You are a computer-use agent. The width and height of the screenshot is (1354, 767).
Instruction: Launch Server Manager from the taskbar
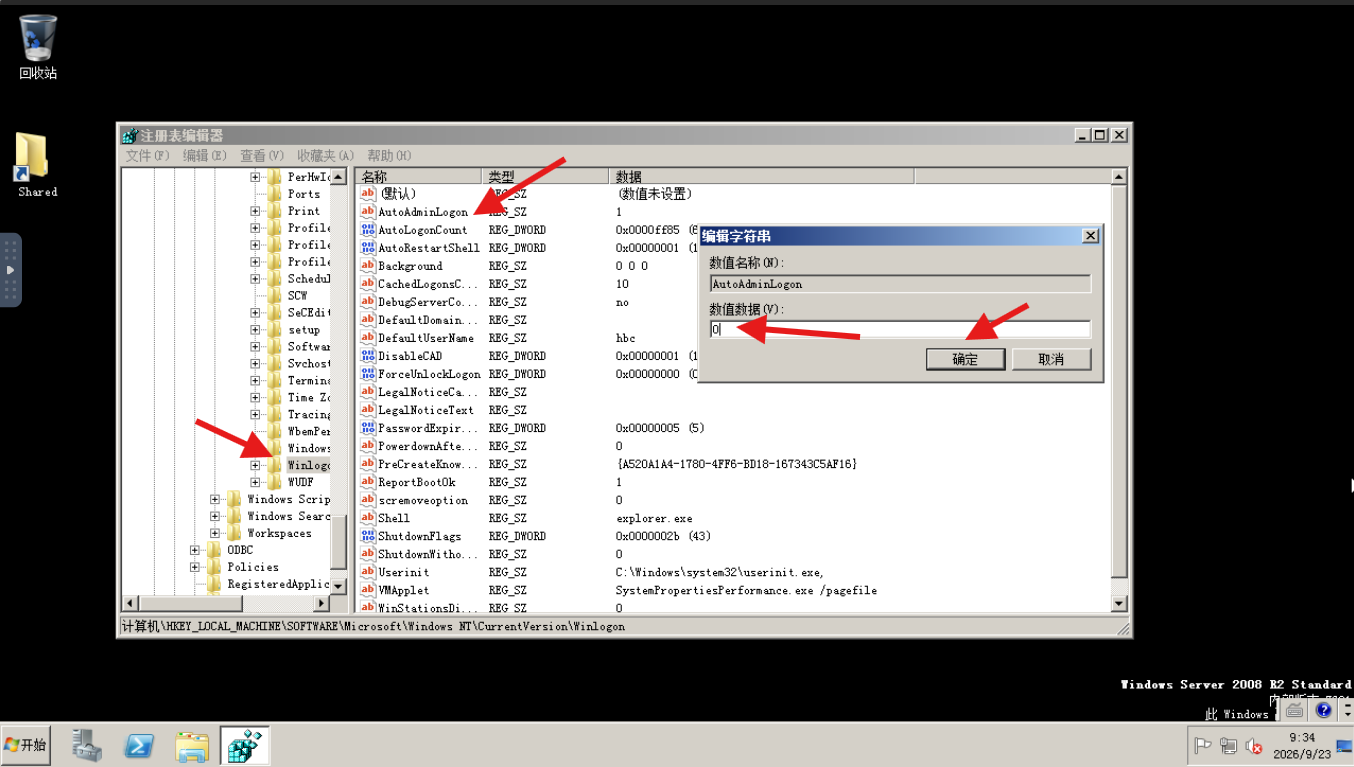pos(87,745)
